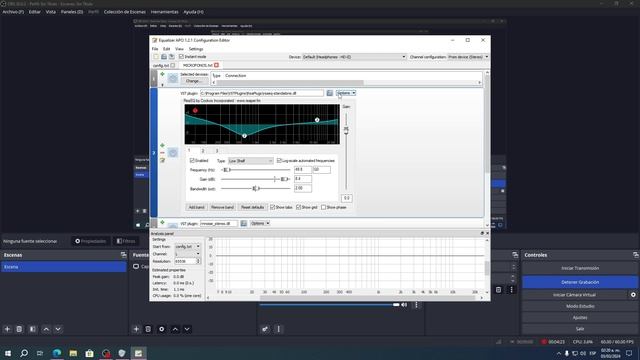Open source properties gear in OBS Fuentes panel
640x360 pixels.
tap(162, 329)
